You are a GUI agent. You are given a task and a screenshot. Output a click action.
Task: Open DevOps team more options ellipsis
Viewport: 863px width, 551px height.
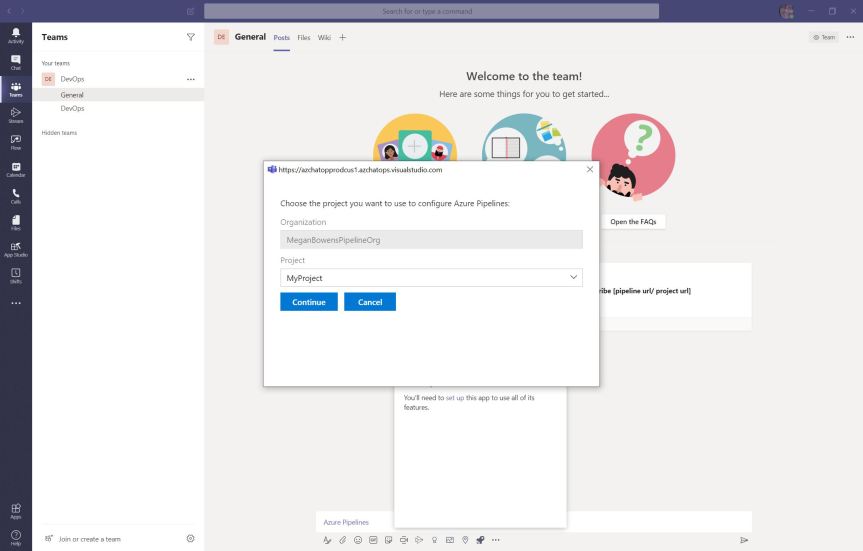coord(191,79)
